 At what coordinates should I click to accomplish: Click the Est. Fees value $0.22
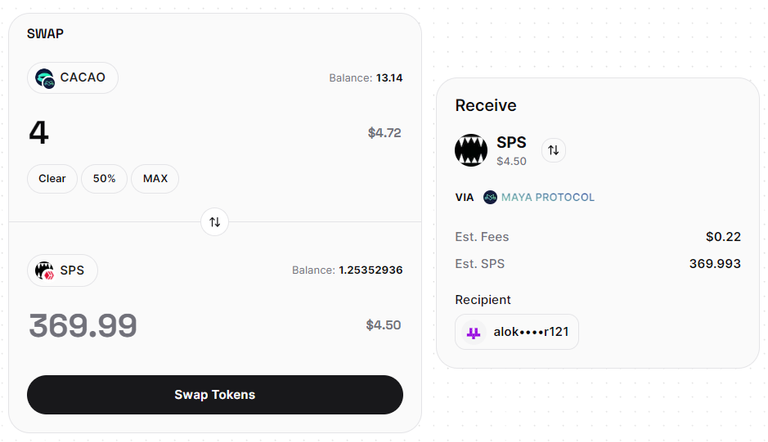coord(723,237)
